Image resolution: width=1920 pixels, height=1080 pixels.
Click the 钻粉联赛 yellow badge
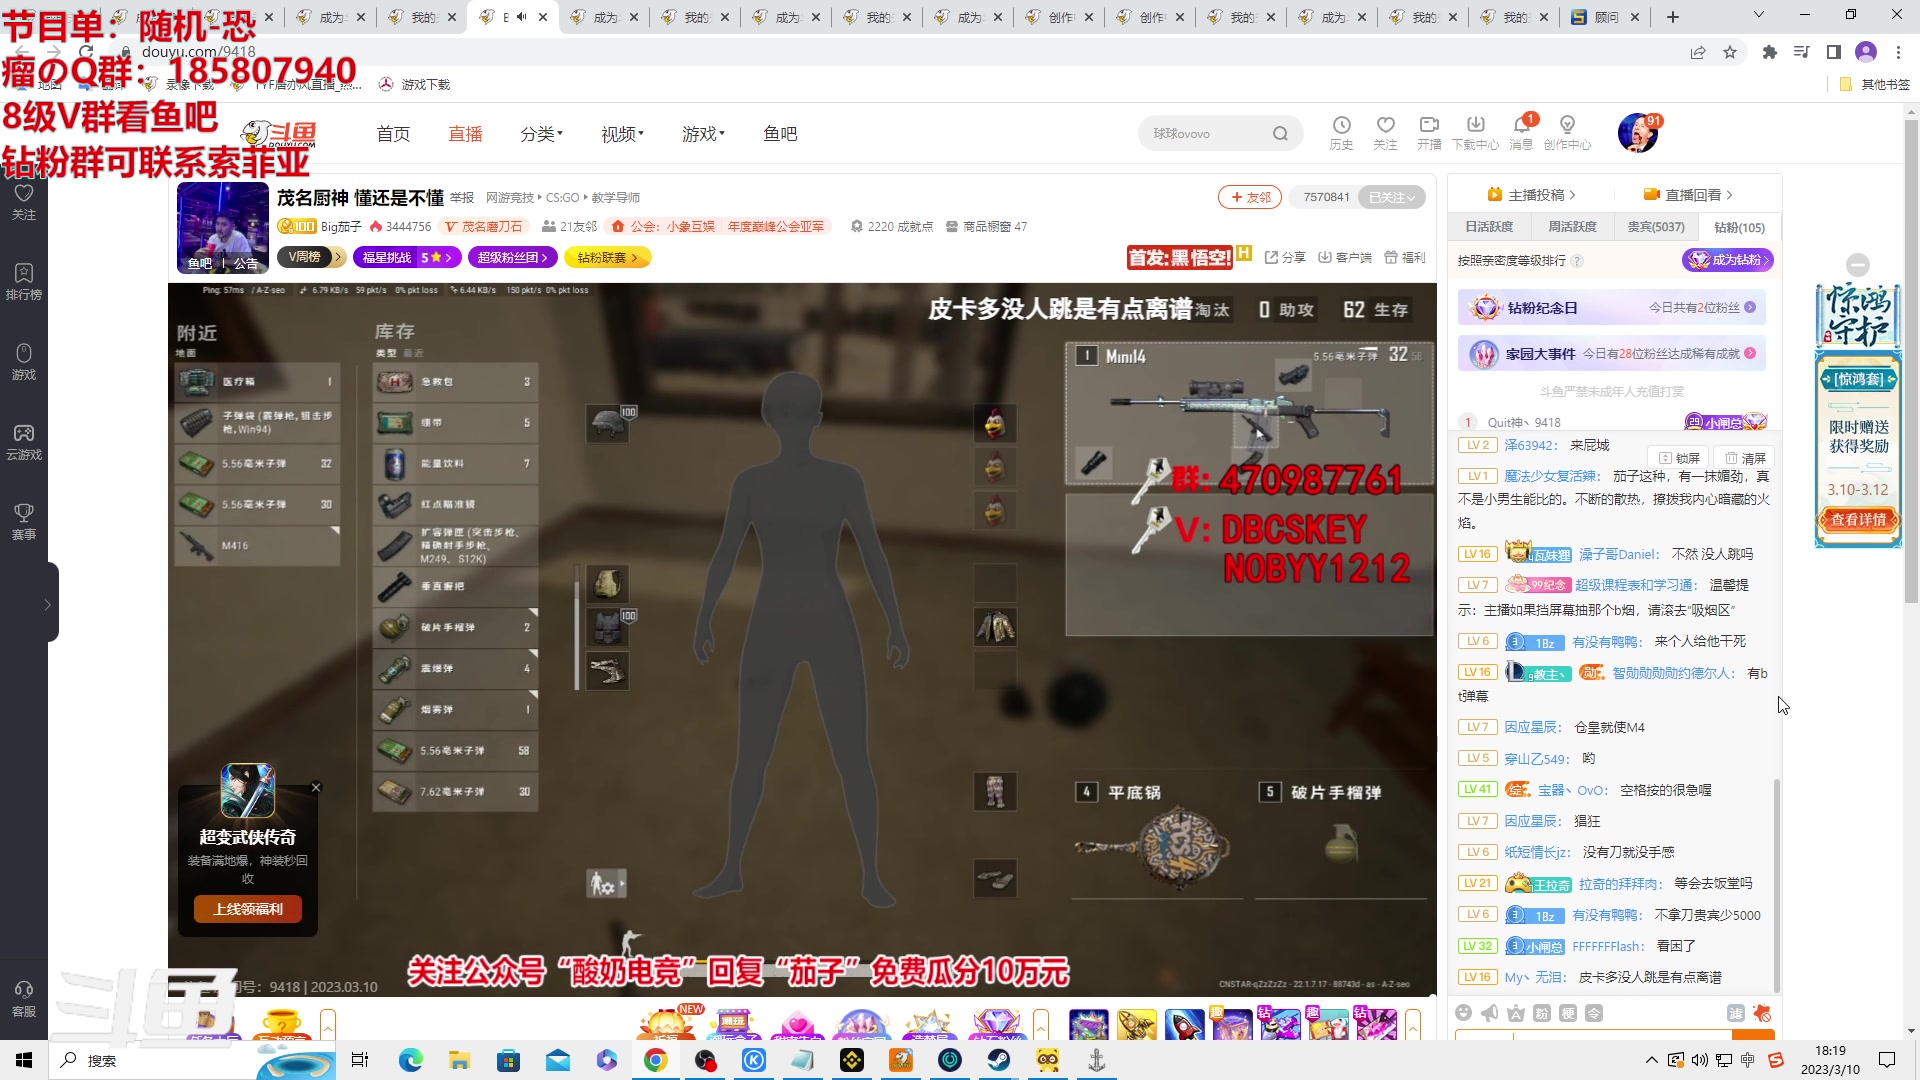[608, 258]
